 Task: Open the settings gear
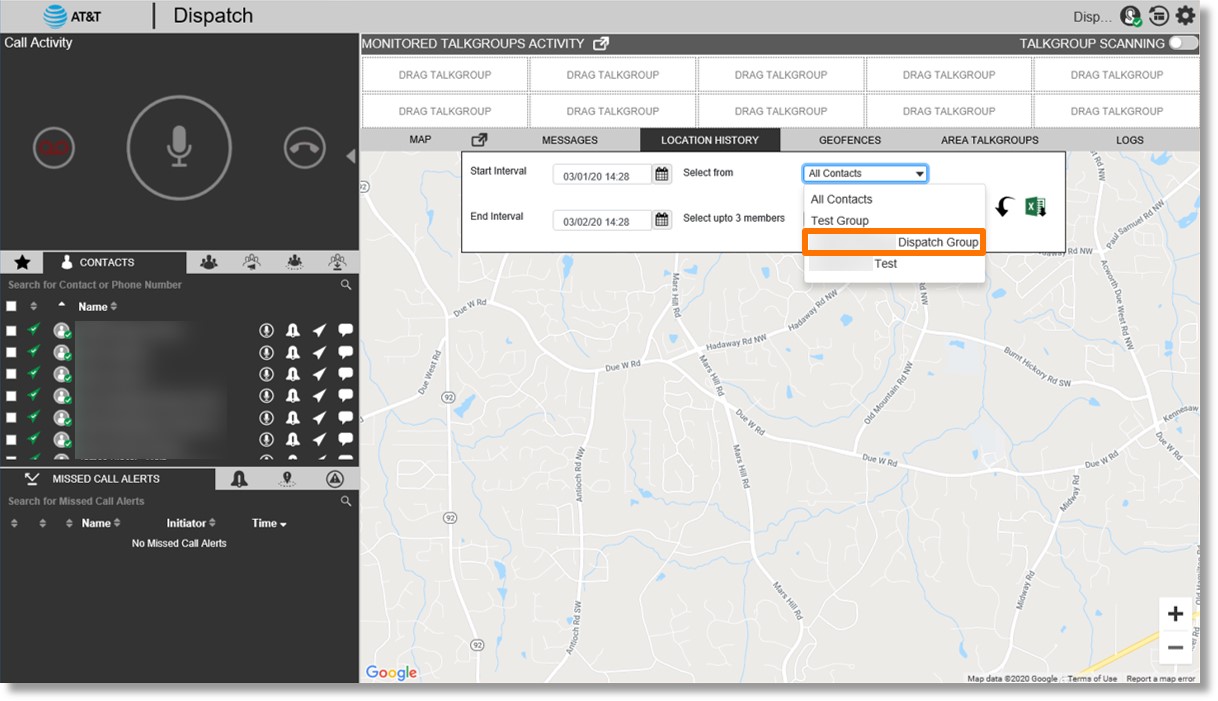(x=1186, y=16)
